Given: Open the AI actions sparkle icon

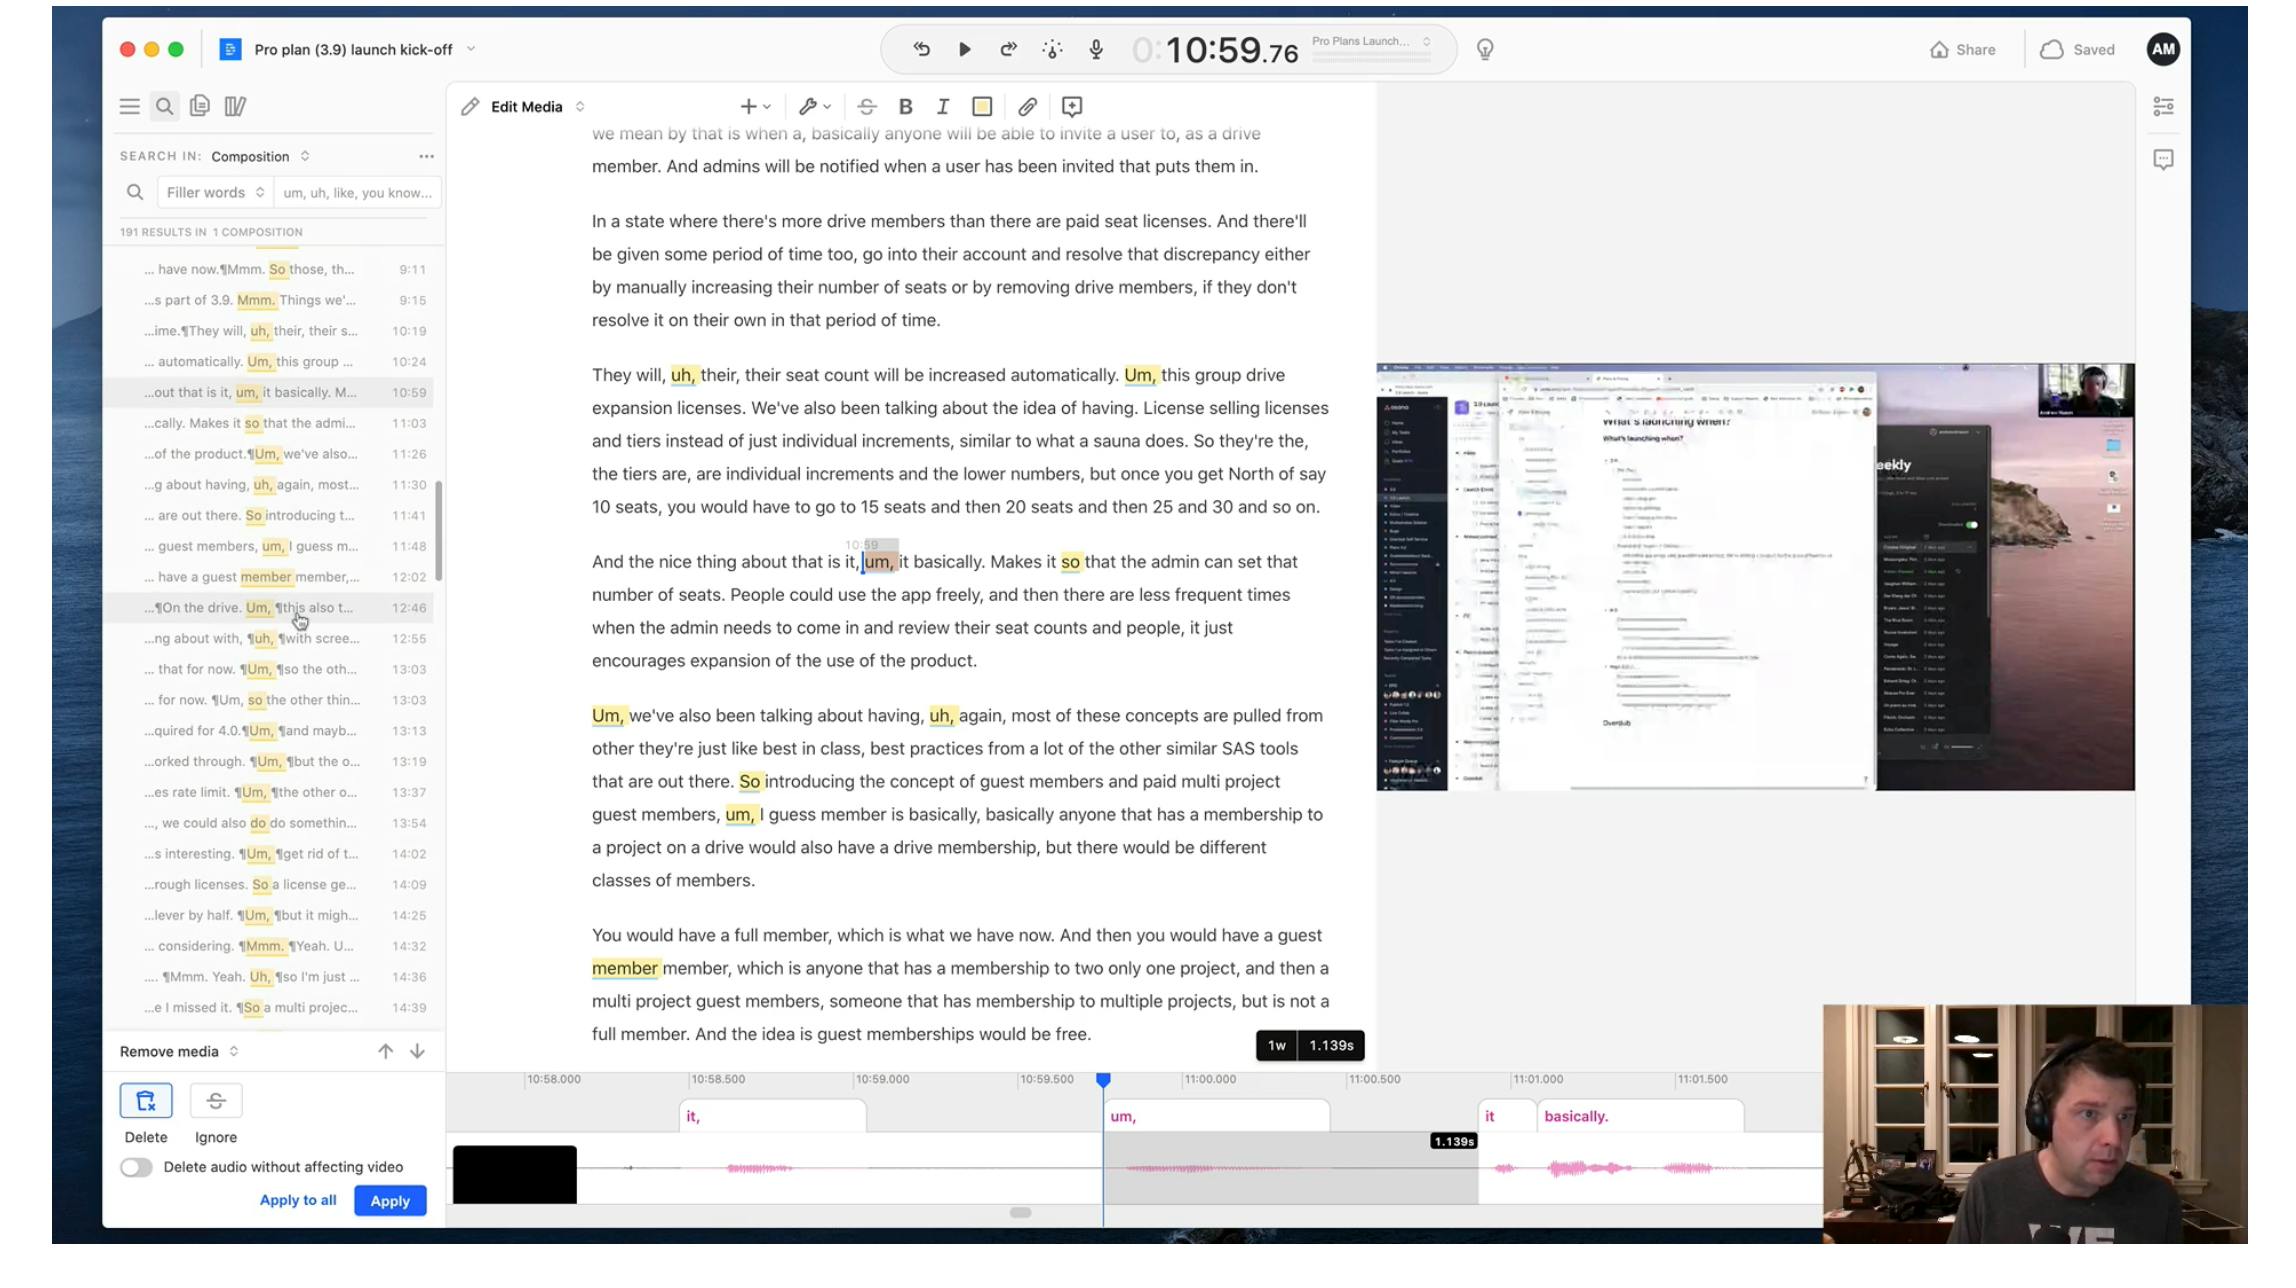Looking at the screenshot, I should click(x=1052, y=49).
